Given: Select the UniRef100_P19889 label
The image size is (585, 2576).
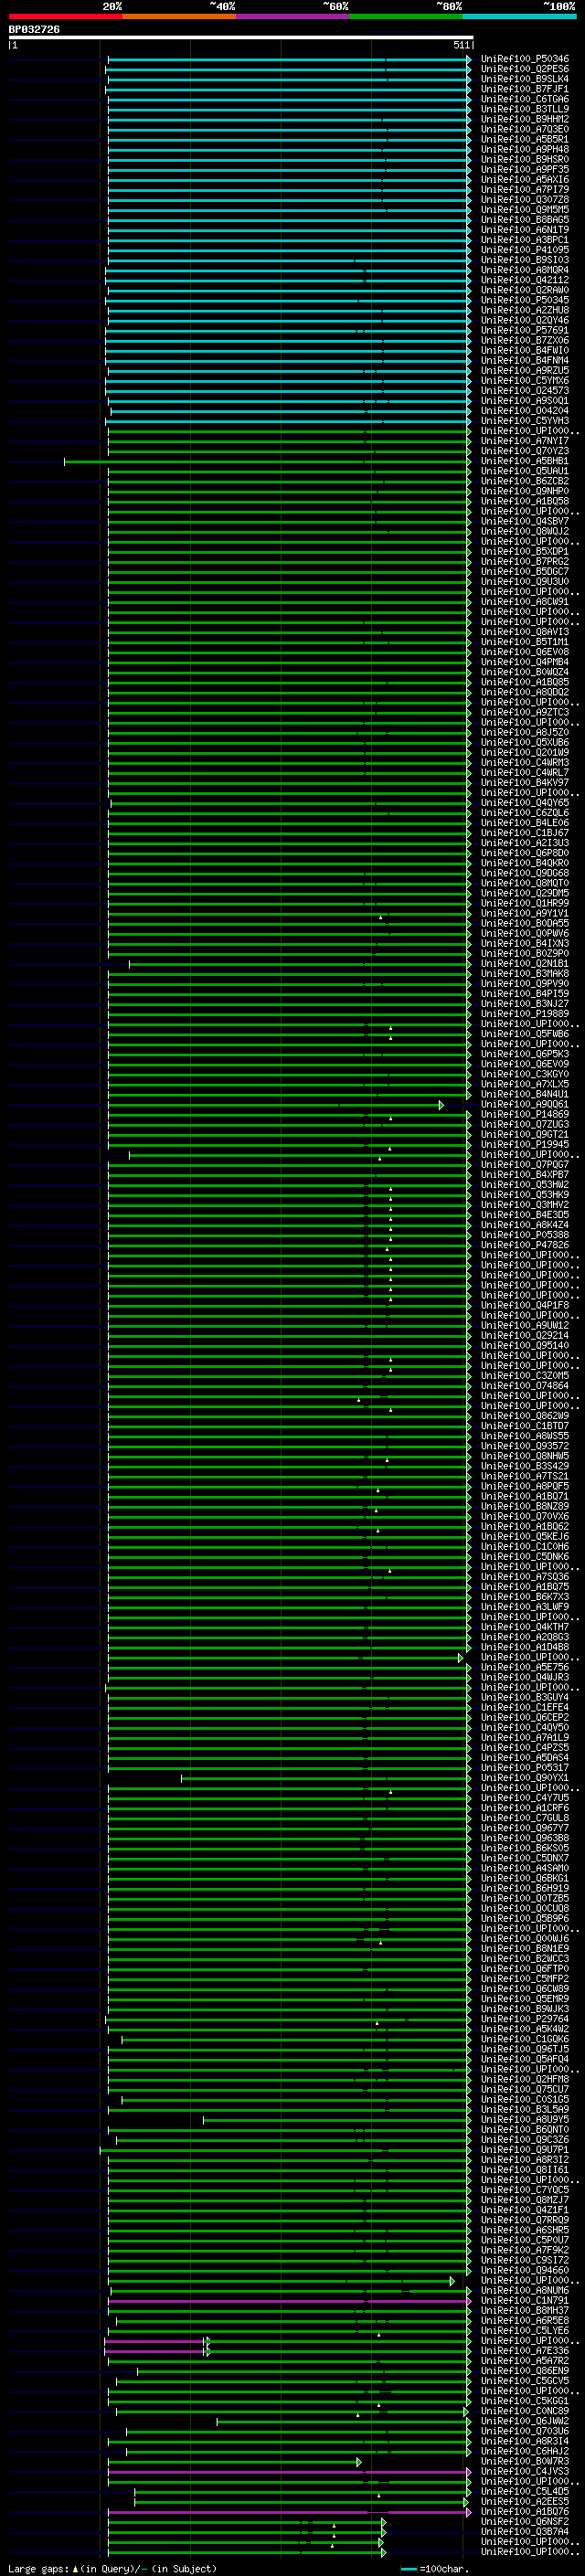Looking at the screenshot, I should click(x=525, y=1014).
